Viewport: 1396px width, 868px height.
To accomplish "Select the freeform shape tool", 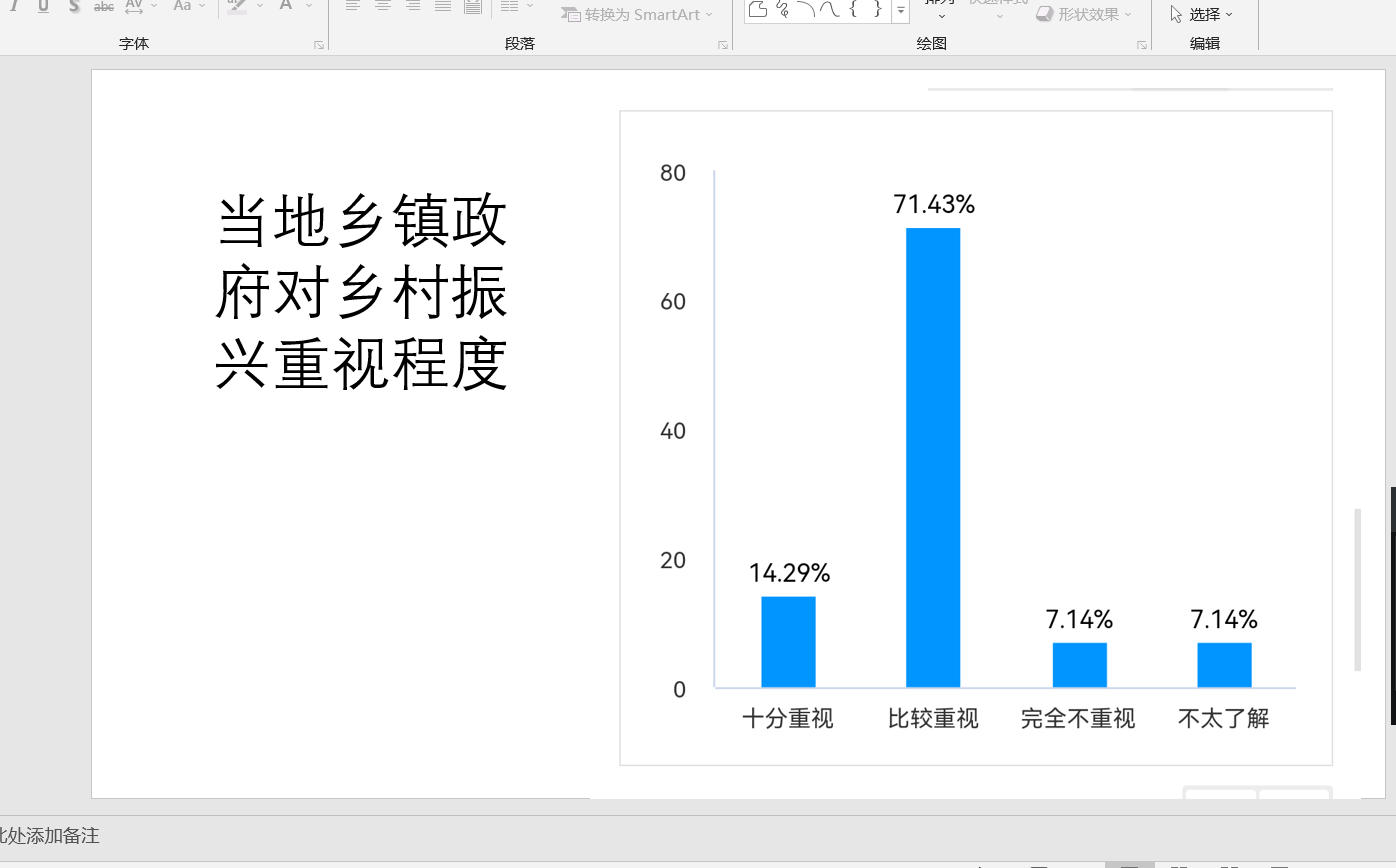I will coord(759,10).
